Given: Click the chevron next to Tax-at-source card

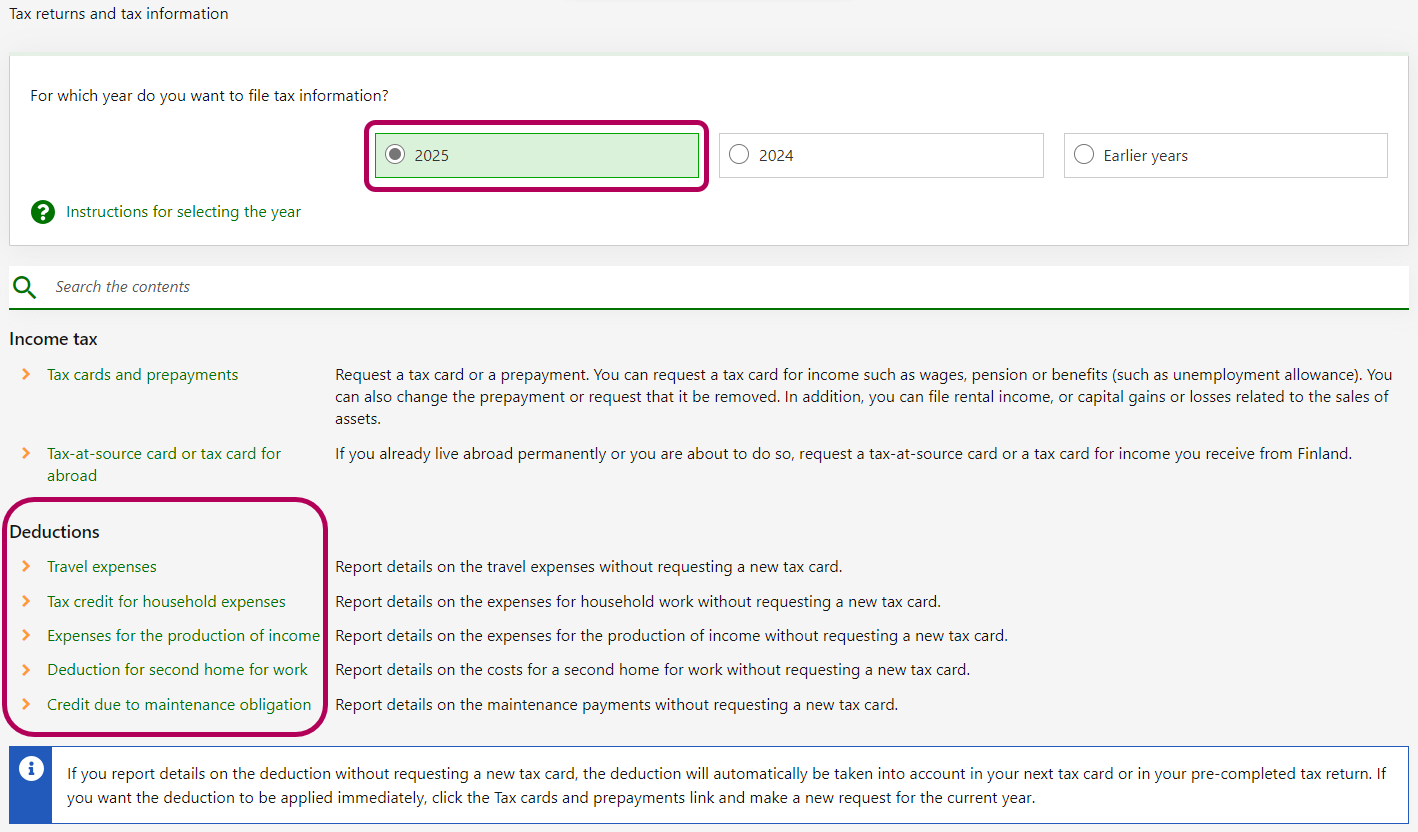Looking at the screenshot, I should click(26, 454).
